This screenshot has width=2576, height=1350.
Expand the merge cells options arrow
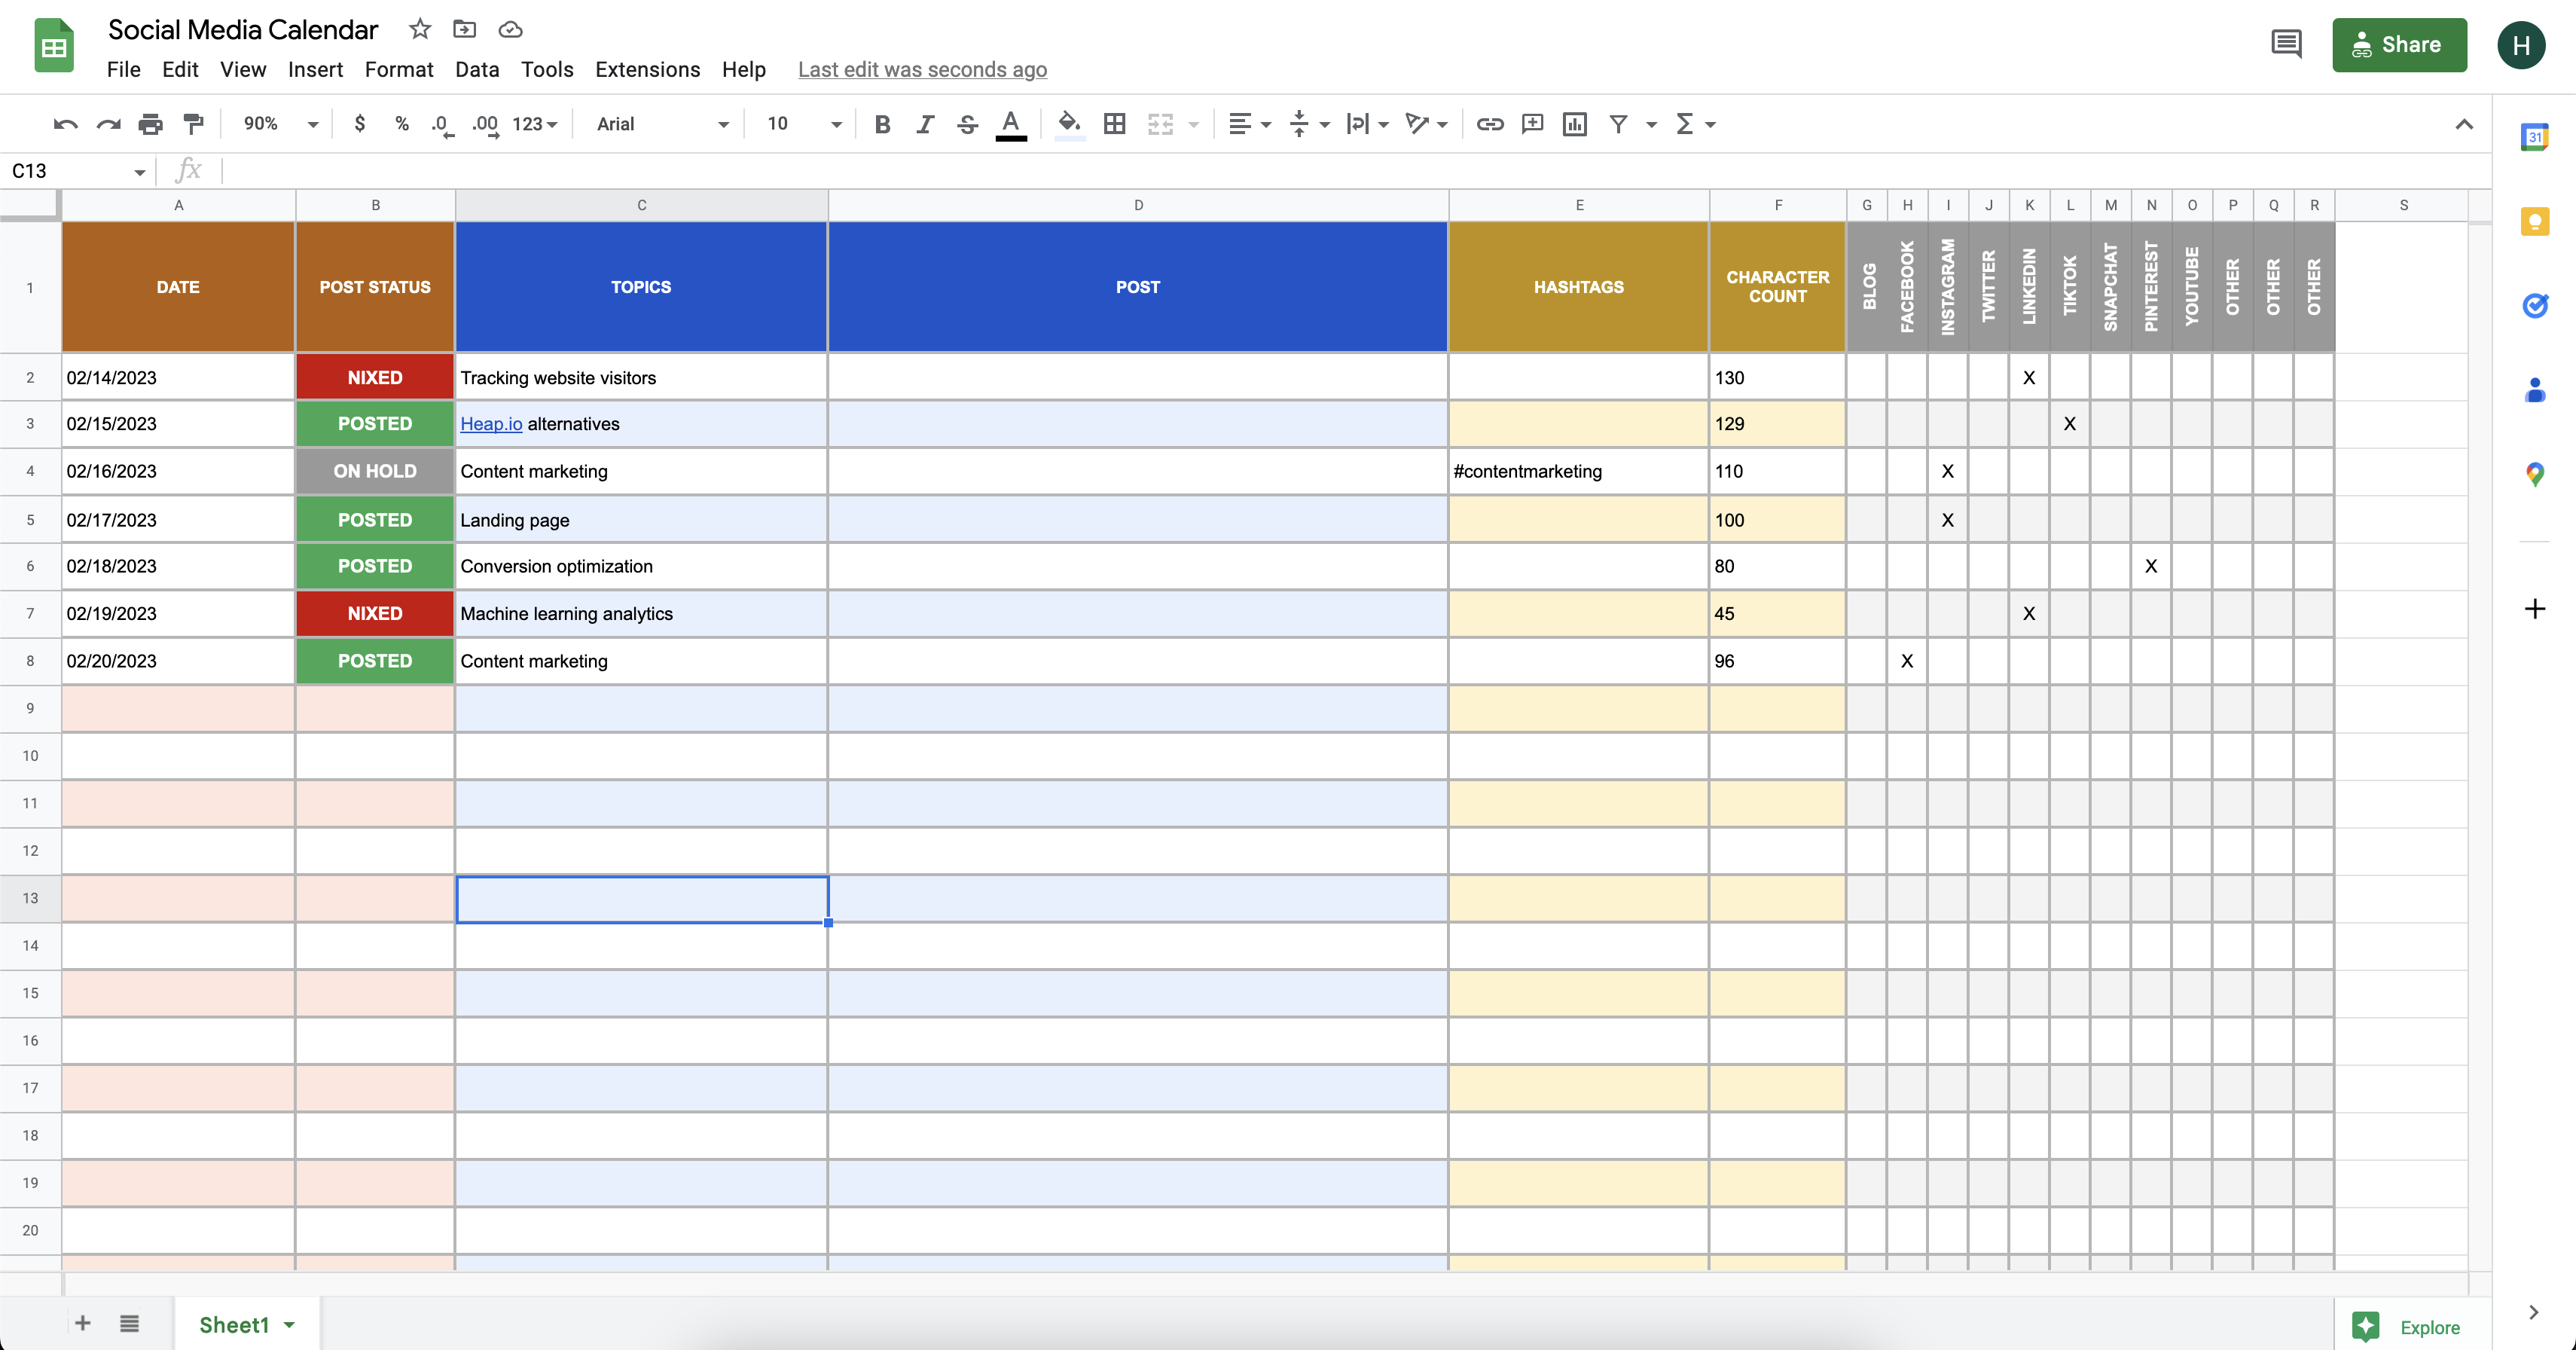coord(1193,125)
